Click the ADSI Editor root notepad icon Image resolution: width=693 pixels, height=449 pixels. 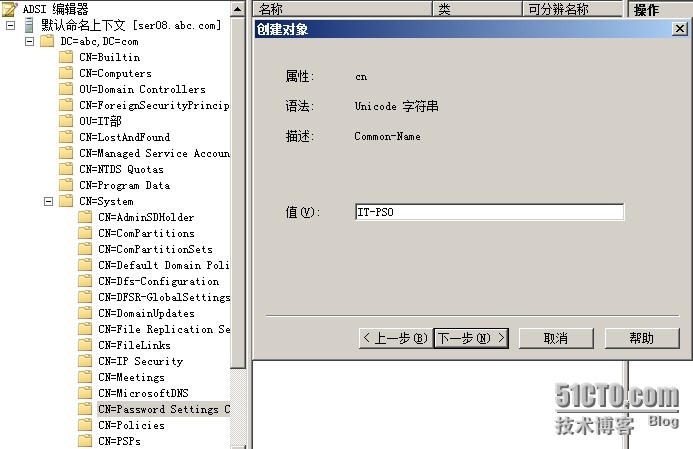point(10,9)
